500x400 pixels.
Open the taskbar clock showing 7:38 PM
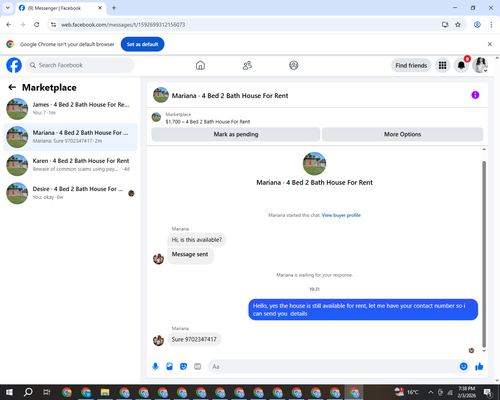467,392
